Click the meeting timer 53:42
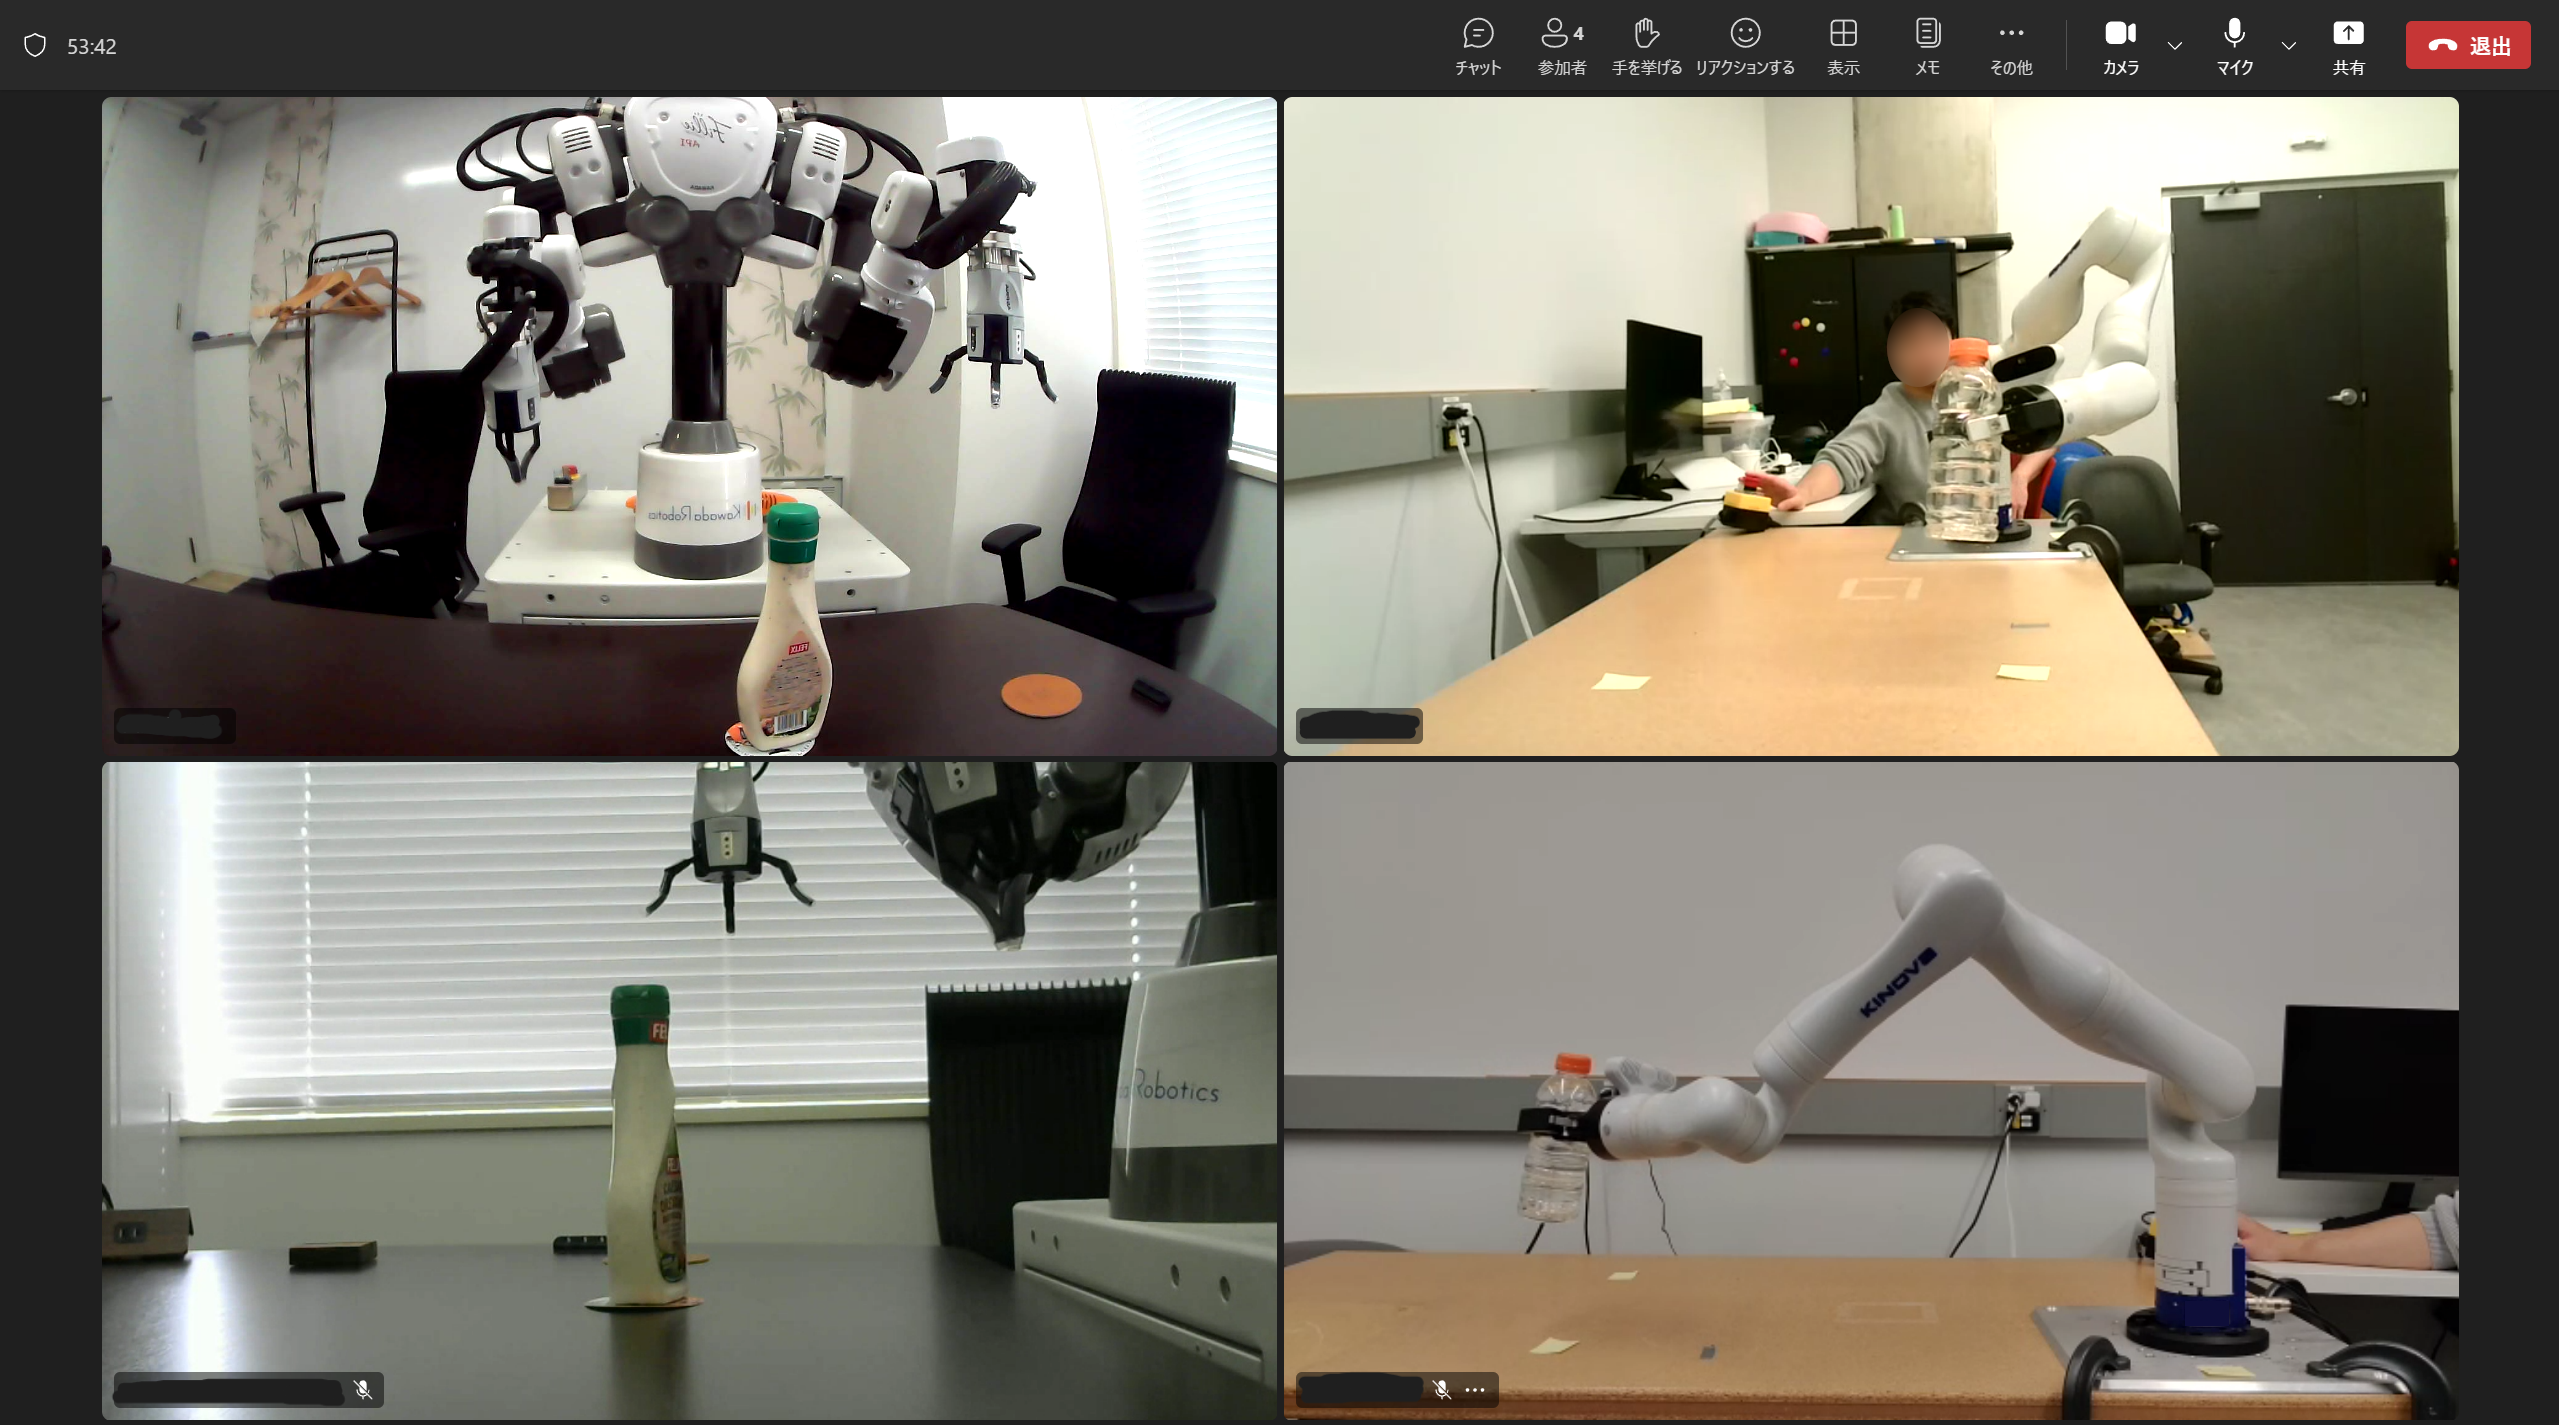This screenshot has height=1425, width=2559. coord(92,46)
